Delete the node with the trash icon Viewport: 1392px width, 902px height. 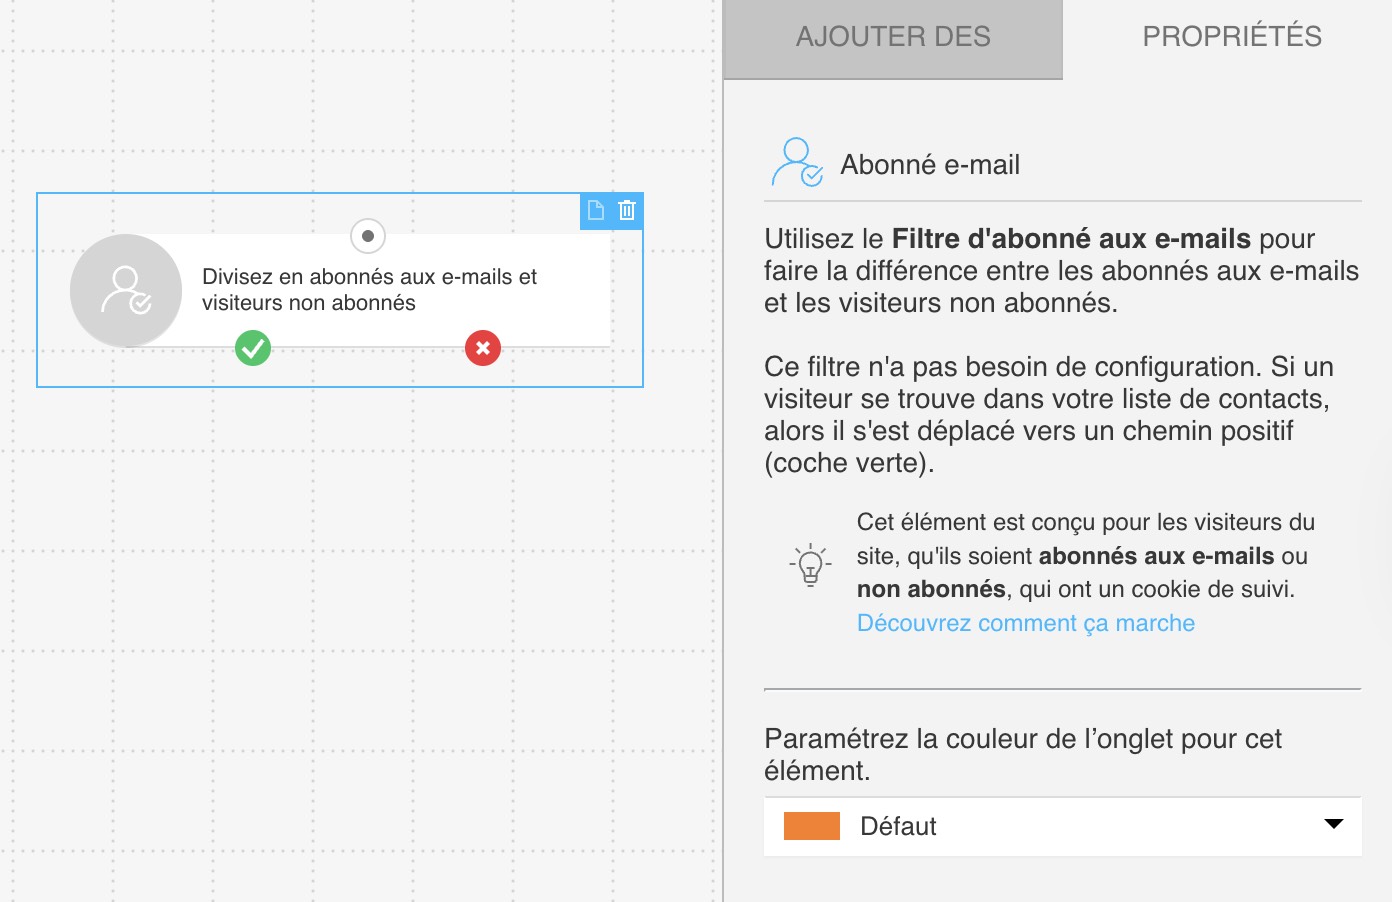coord(627,210)
